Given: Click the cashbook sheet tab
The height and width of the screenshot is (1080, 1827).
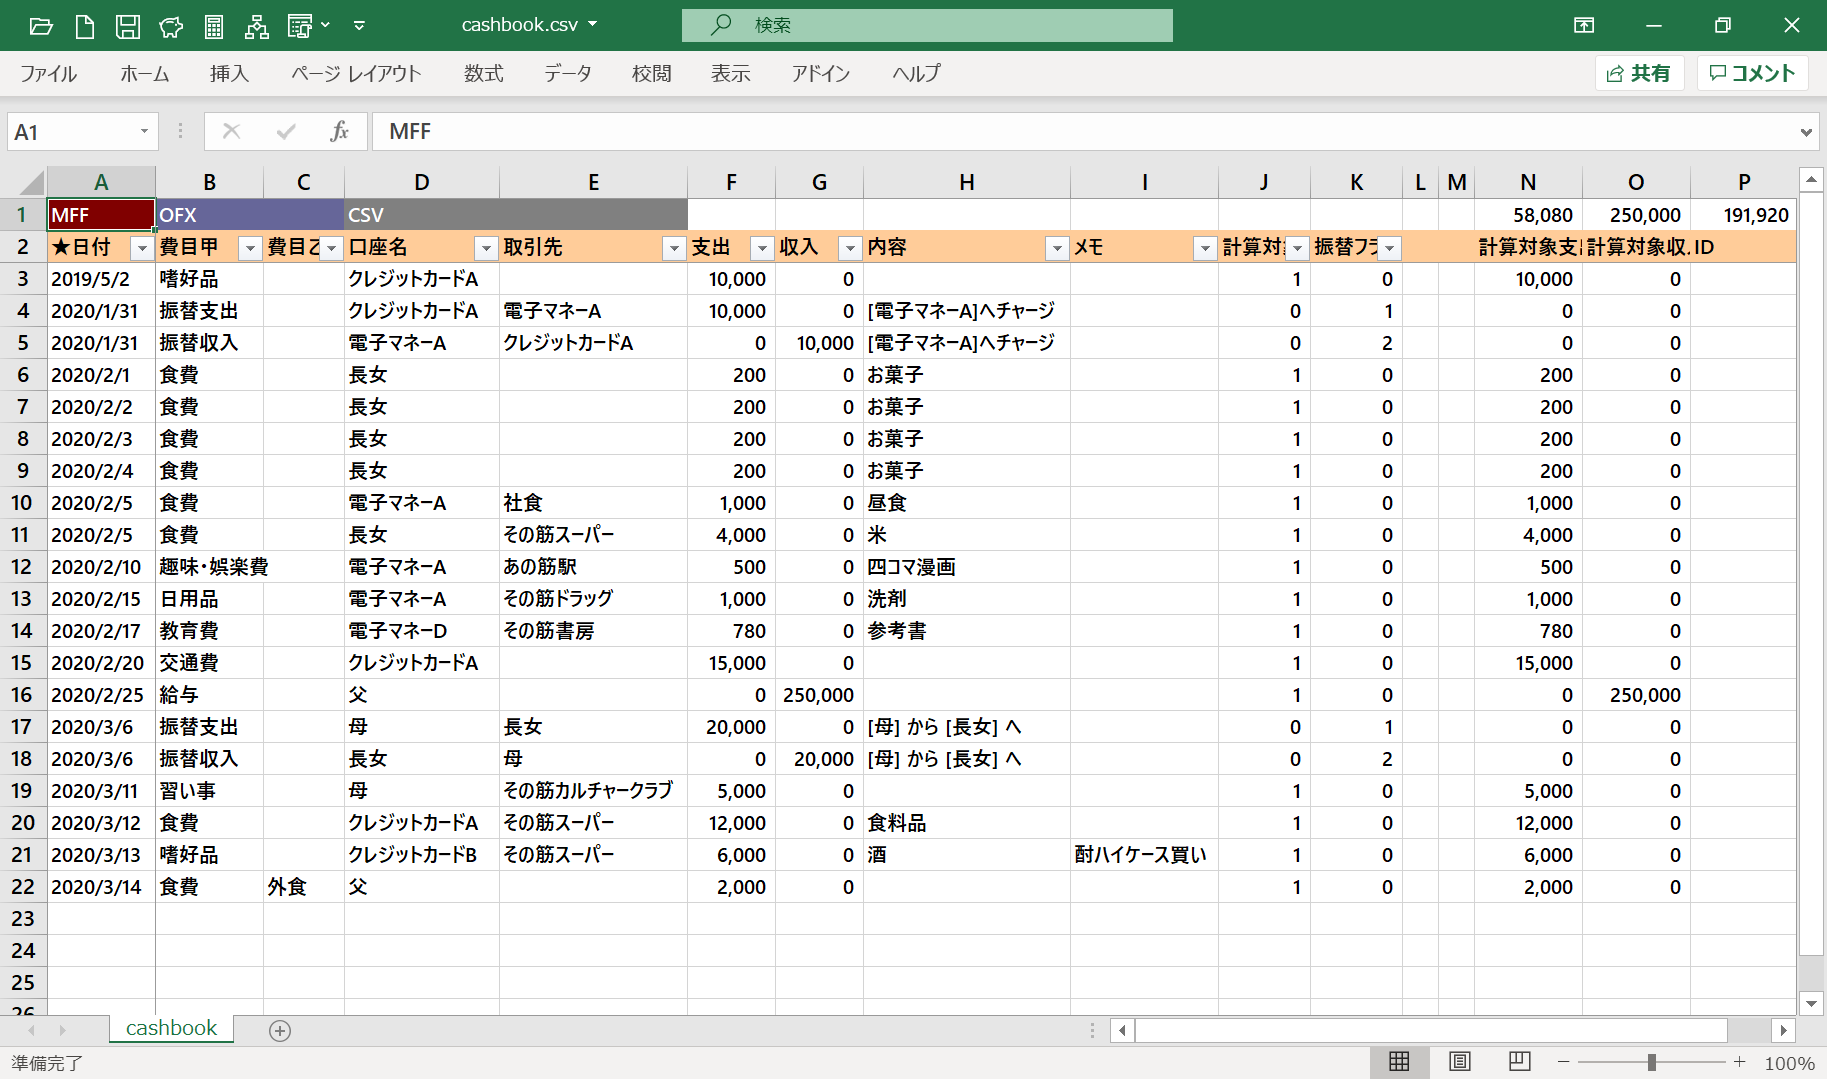Looking at the screenshot, I should pos(171,1028).
